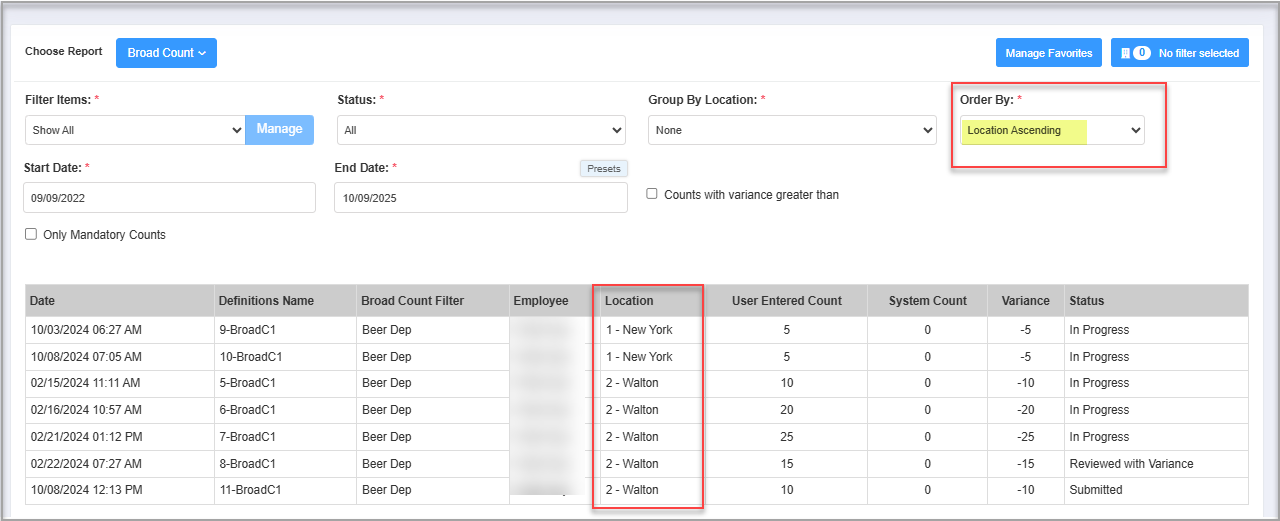Viewport: 1280px width, 521px height.
Task: Click the Date column header
Action: point(43,301)
